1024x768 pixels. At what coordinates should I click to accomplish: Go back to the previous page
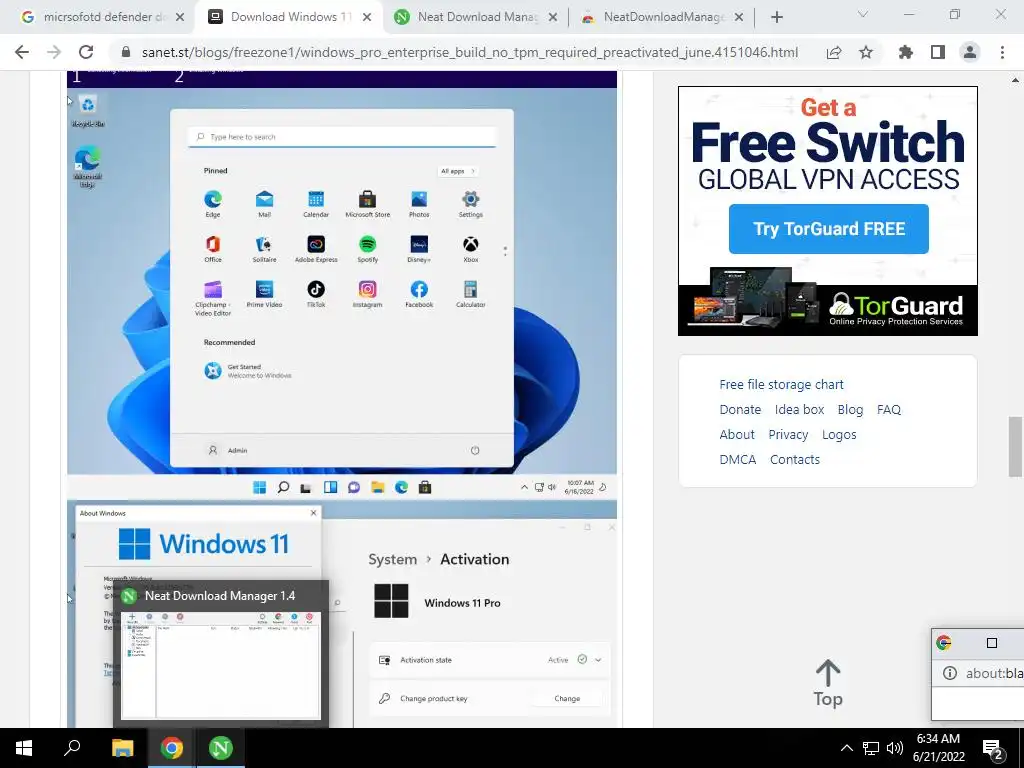tap(22, 52)
